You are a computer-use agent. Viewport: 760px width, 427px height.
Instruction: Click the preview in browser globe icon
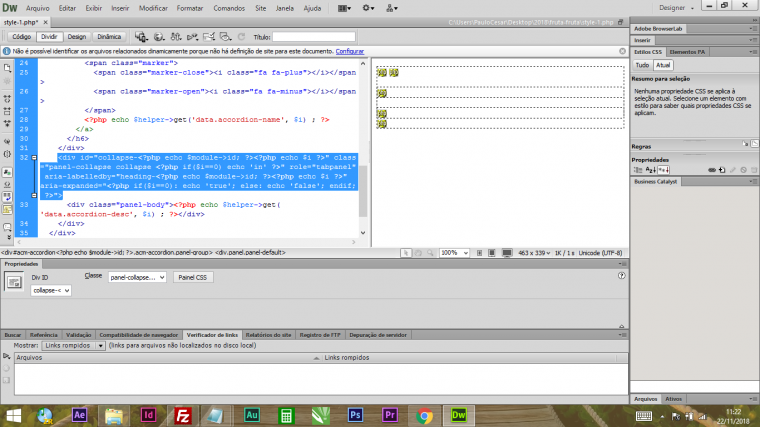tap(158, 36)
